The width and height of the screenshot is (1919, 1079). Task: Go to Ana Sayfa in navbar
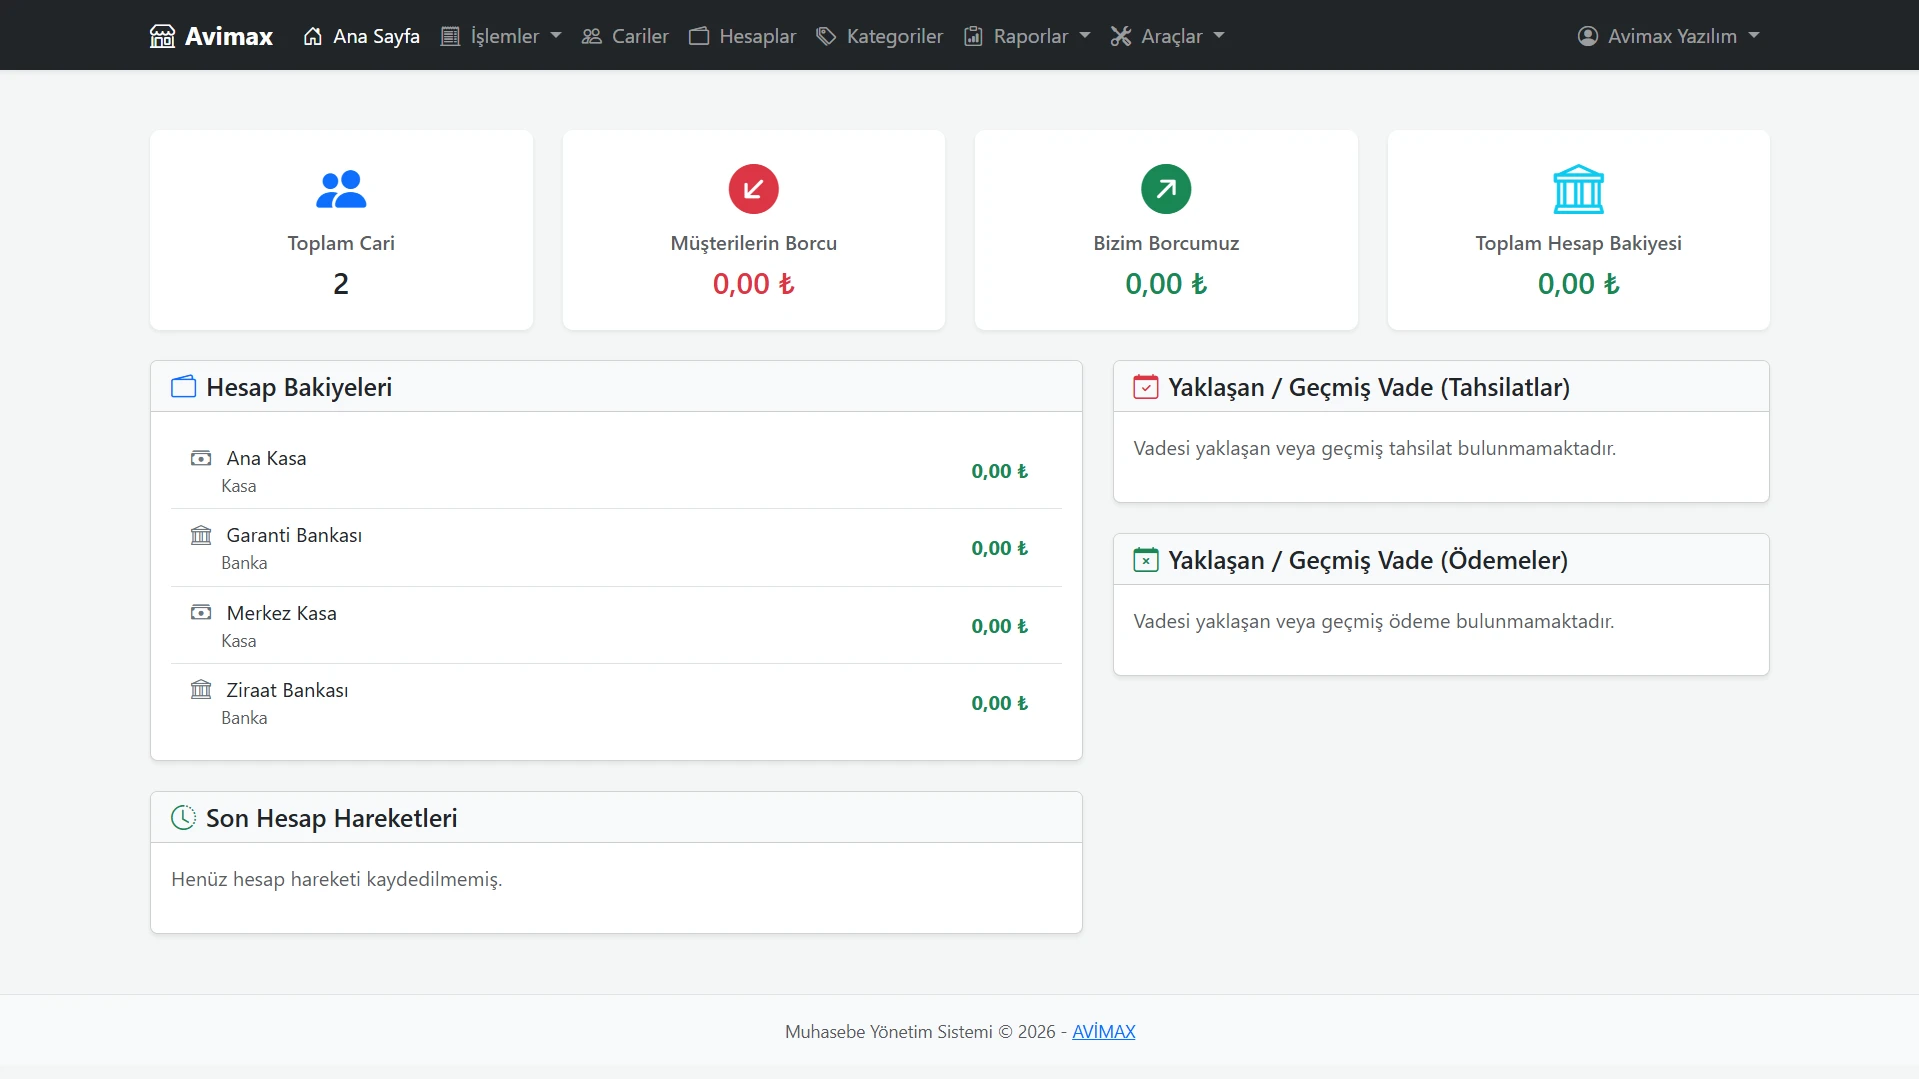pyautogui.click(x=362, y=36)
